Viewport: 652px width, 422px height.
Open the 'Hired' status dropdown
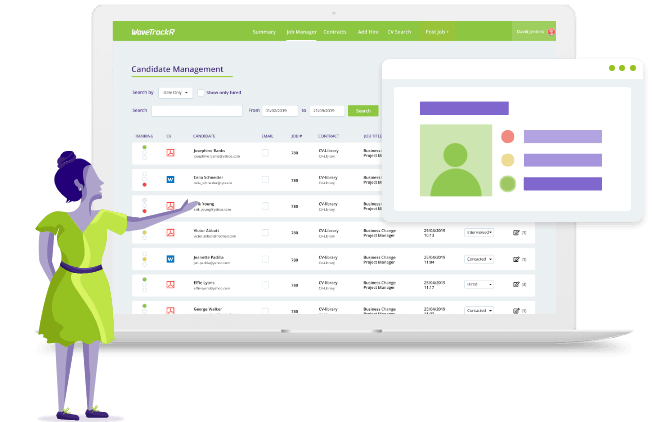point(479,284)
